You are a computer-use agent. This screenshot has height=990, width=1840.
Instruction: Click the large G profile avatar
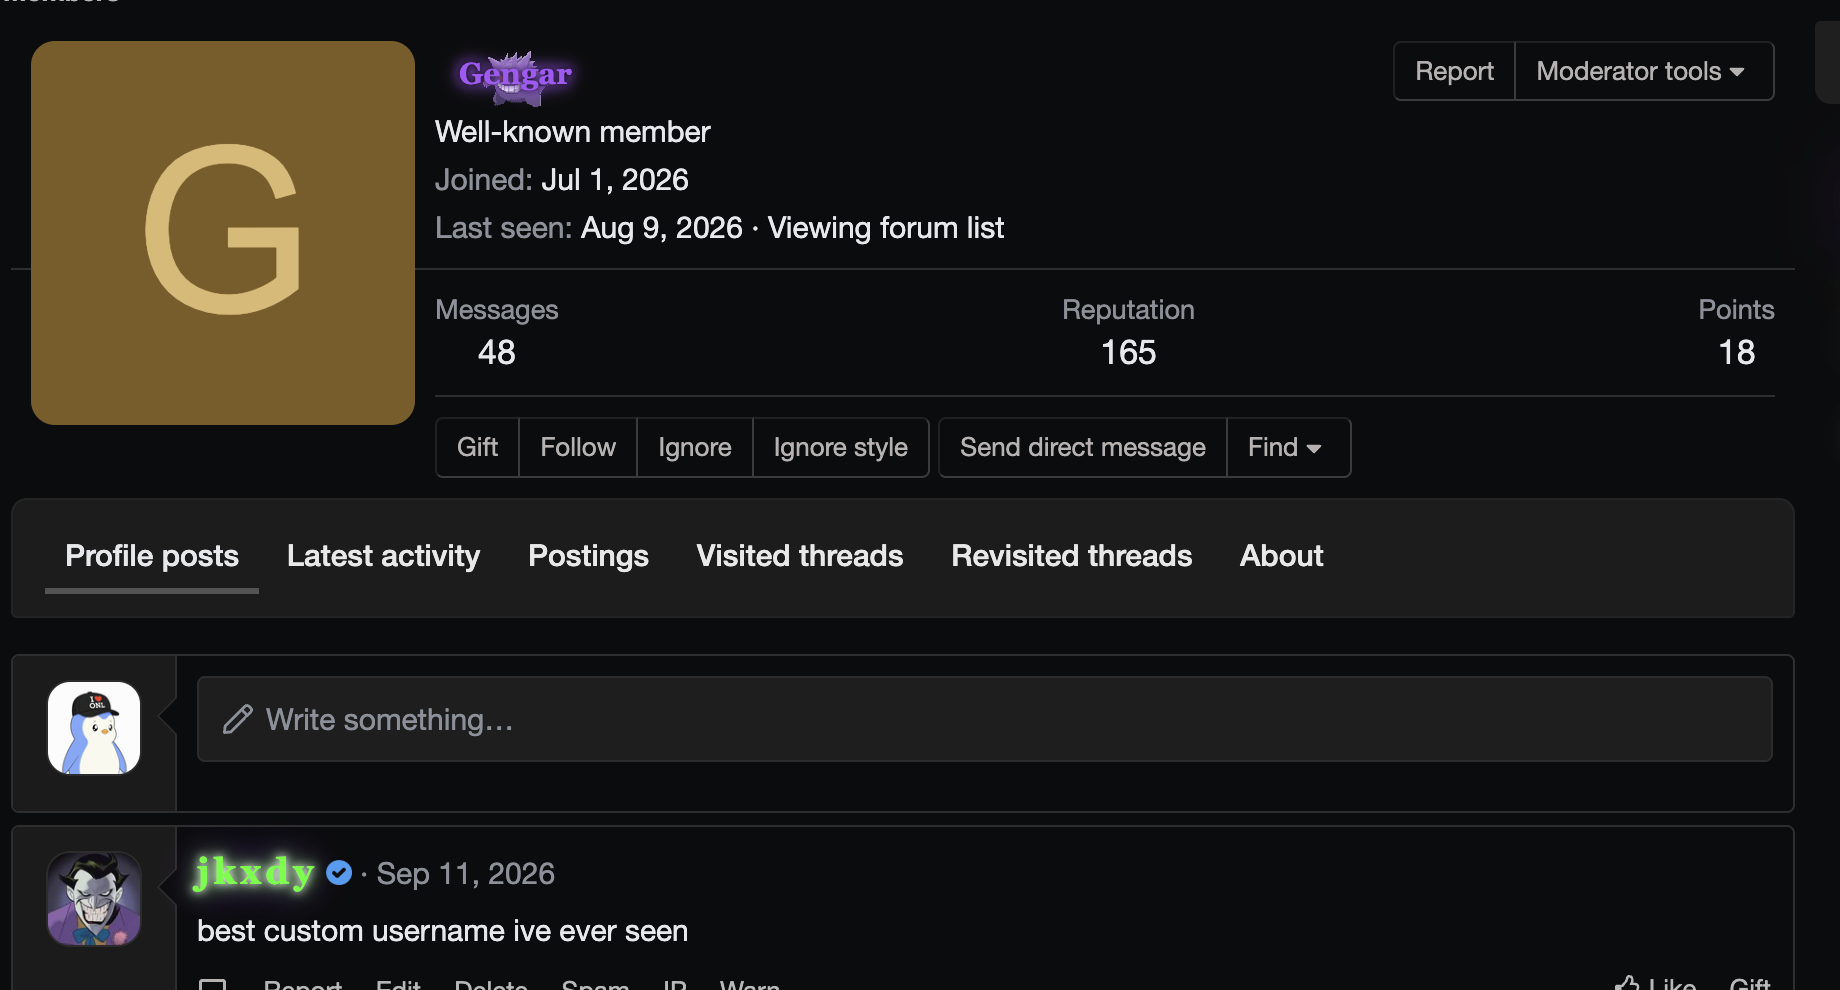click(x=223, y=233)
